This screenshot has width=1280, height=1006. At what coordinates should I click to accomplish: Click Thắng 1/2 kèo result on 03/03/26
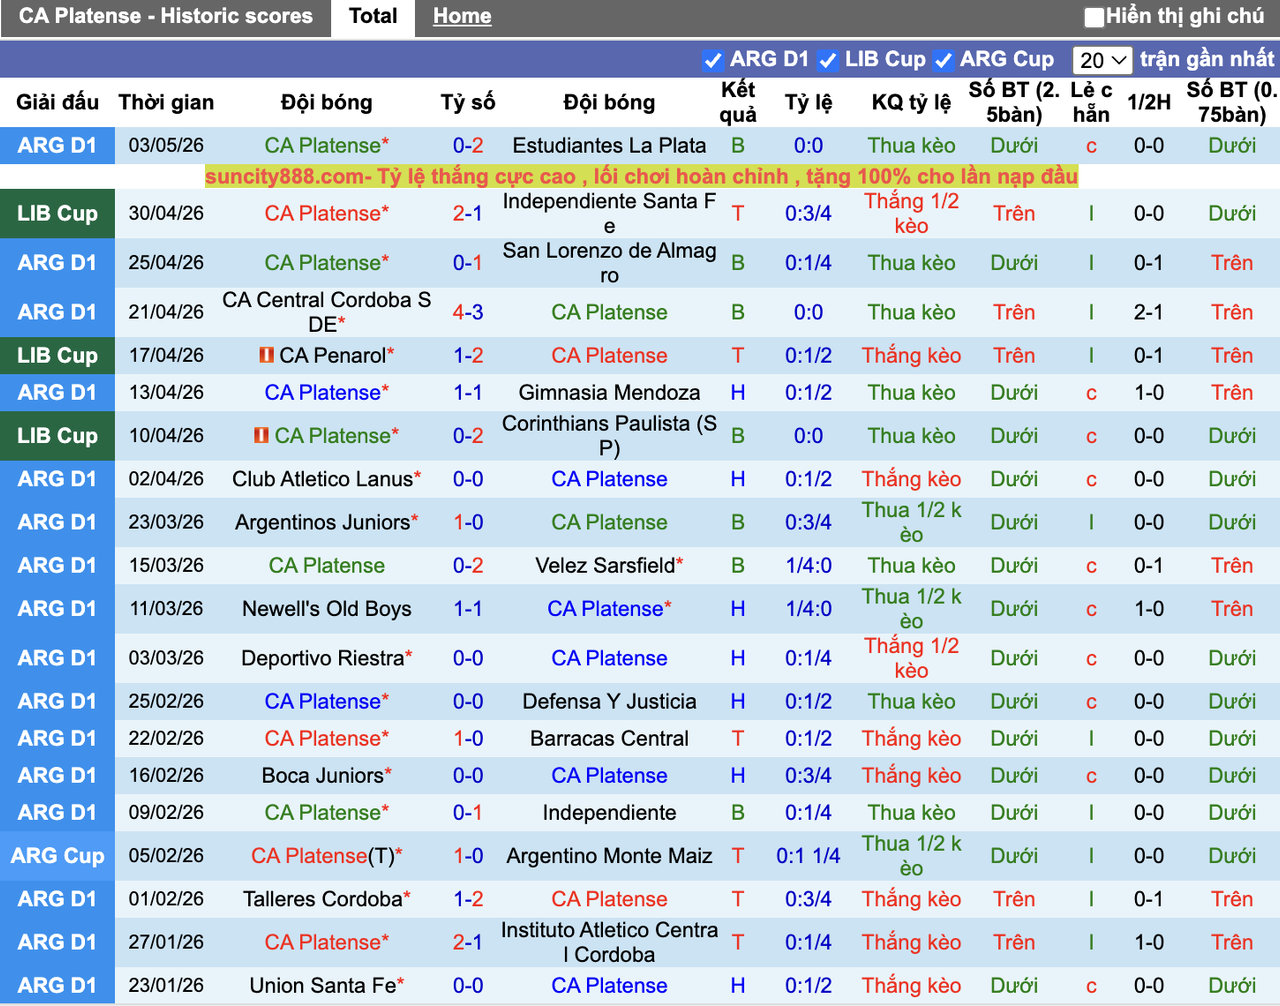click(911, 658)
